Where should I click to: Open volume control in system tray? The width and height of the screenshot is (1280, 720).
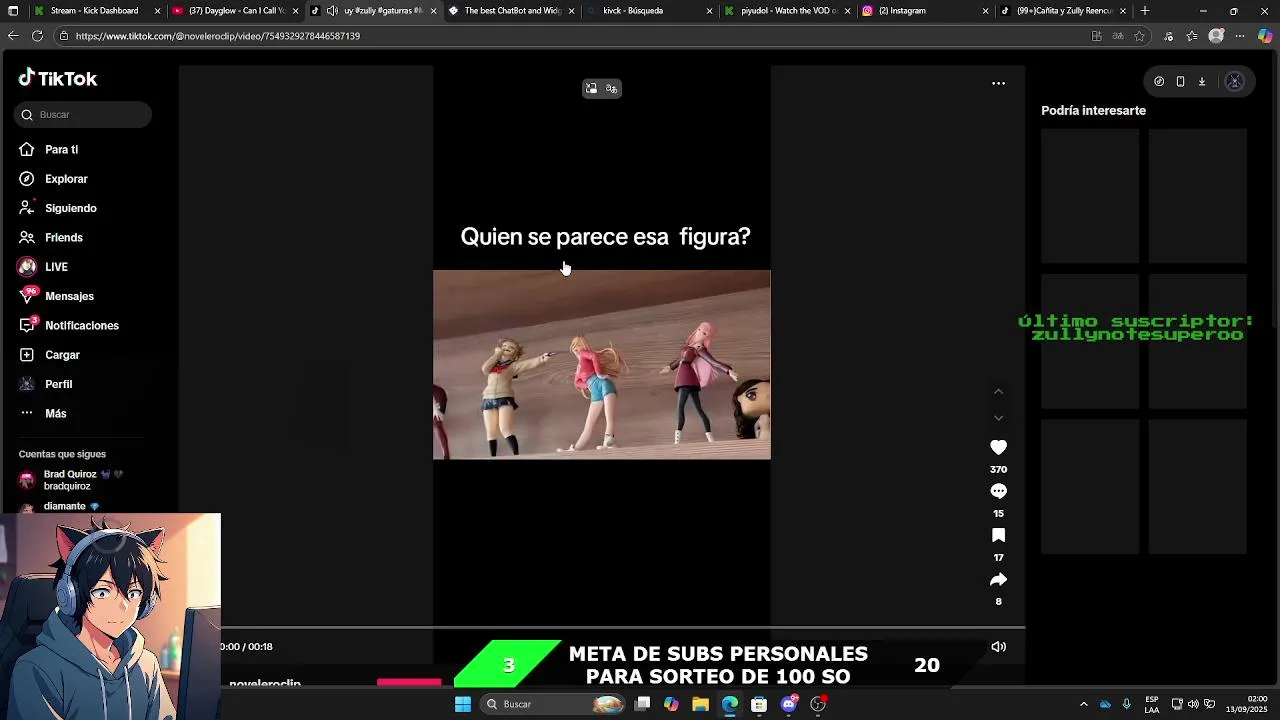(1193, 704)
